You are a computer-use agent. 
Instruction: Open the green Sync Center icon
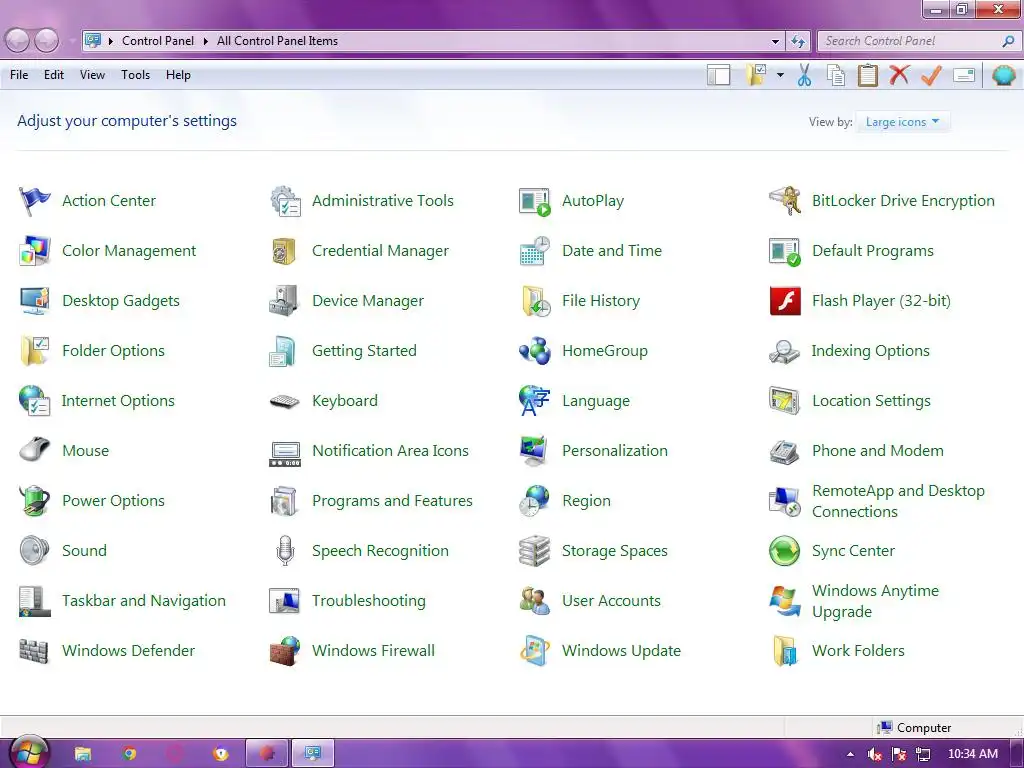(x=784, y=551)
